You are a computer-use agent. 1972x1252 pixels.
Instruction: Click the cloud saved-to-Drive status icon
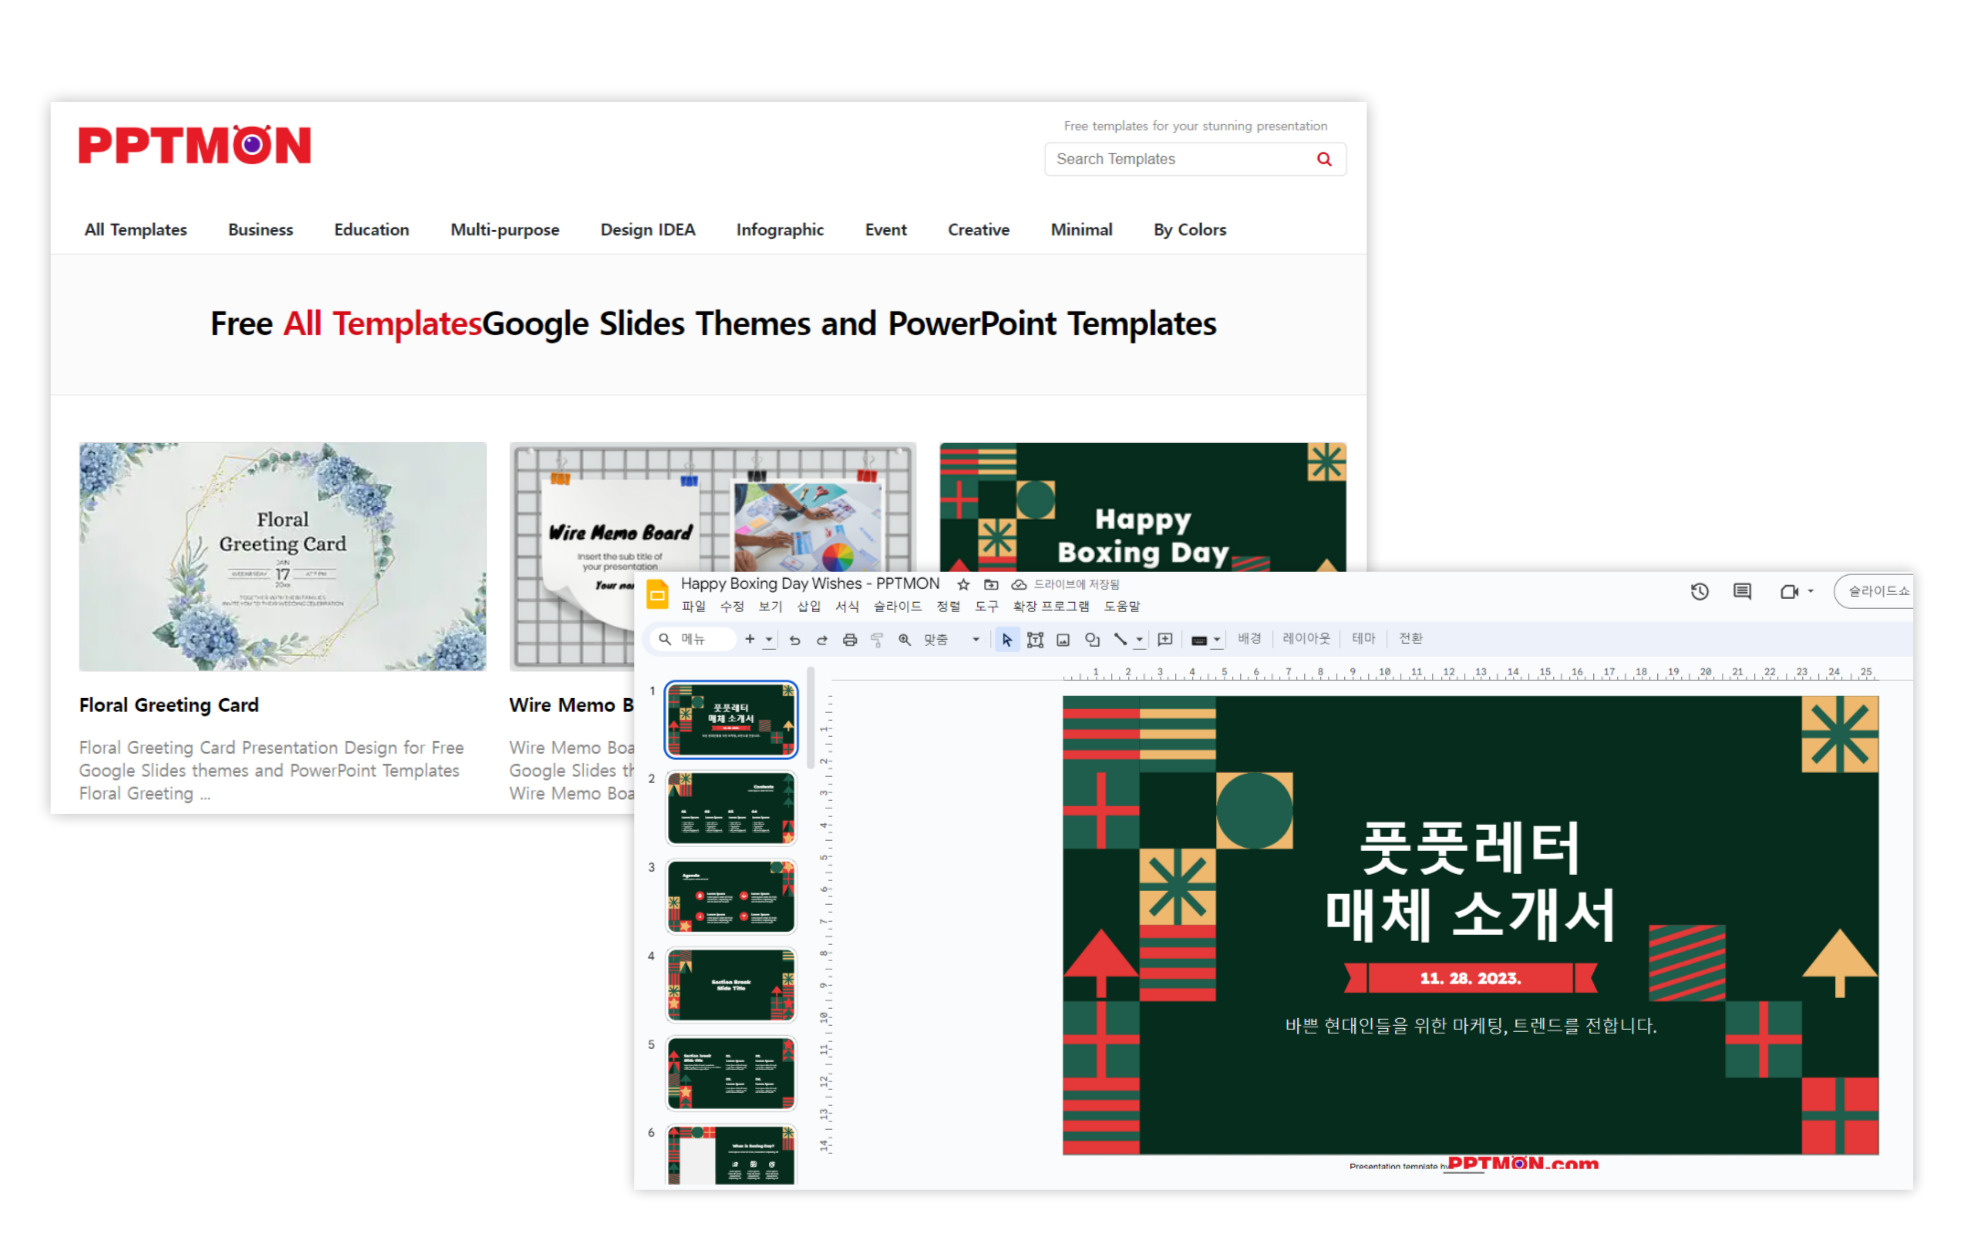[1019, 584]
